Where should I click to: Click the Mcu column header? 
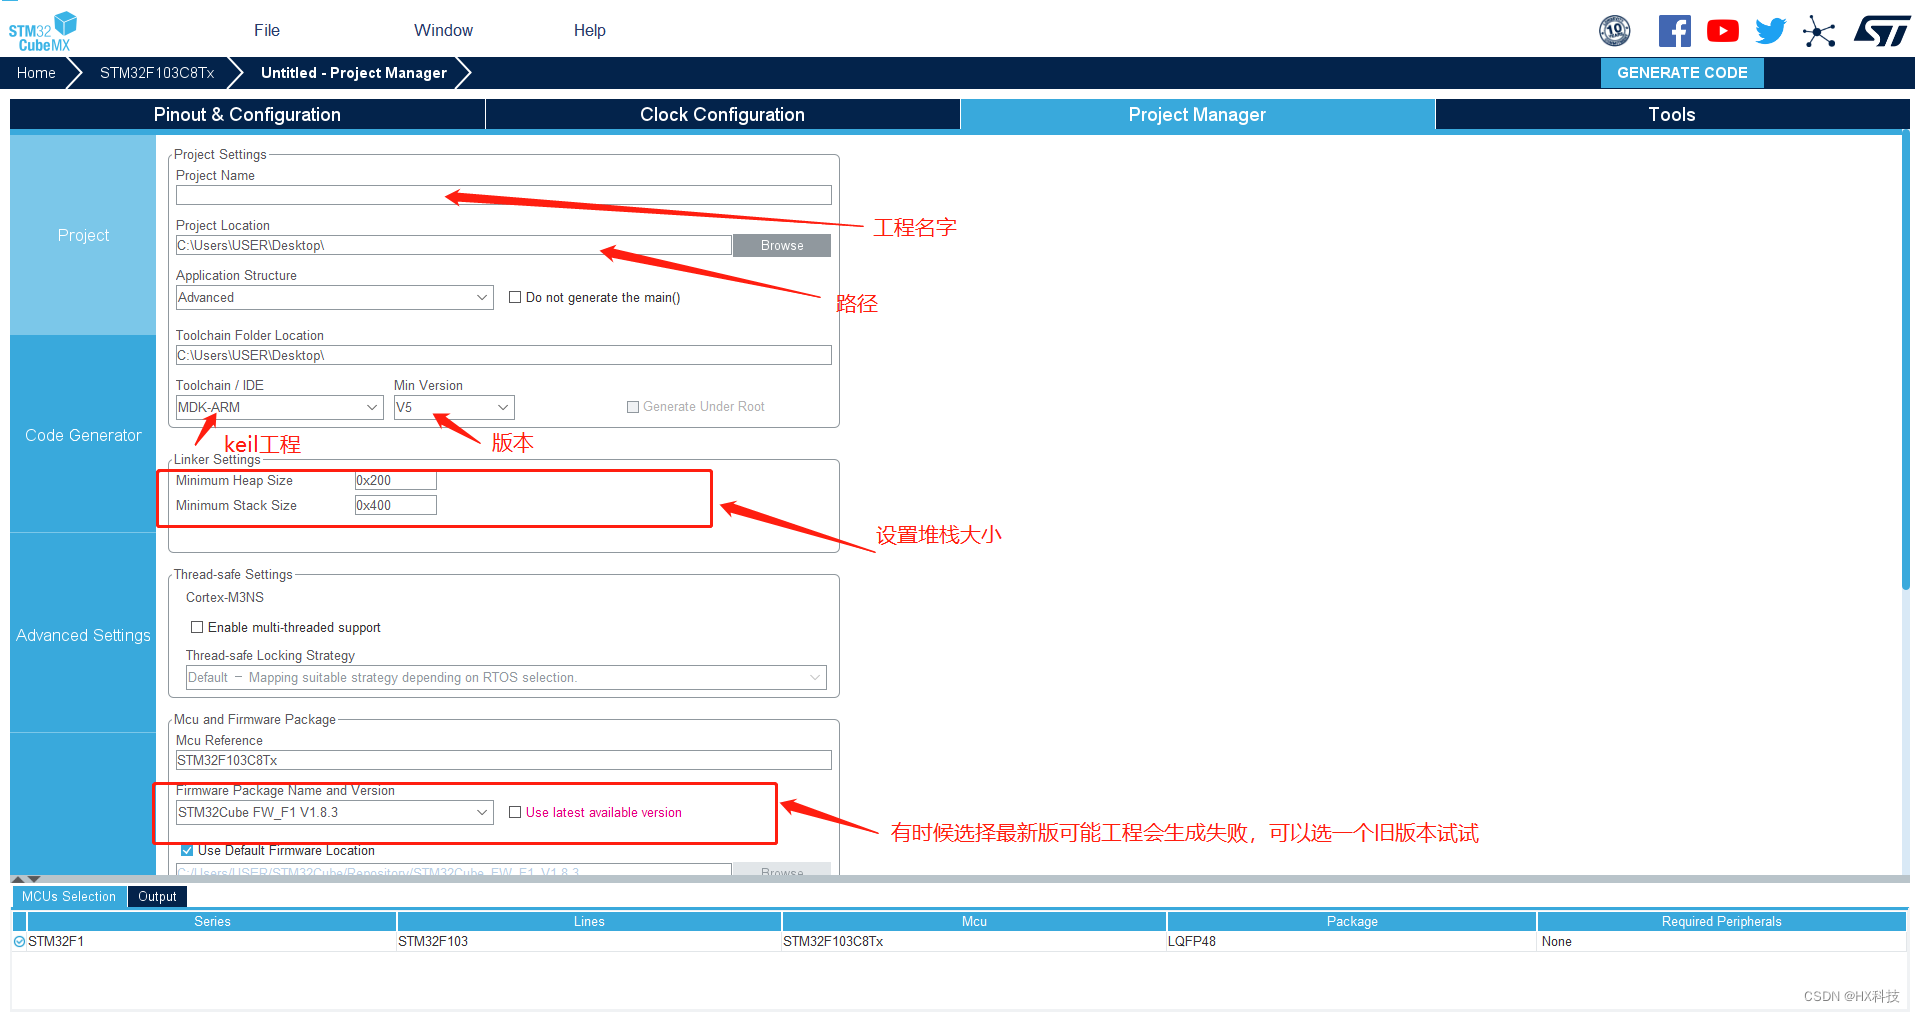tap(974, 921)
